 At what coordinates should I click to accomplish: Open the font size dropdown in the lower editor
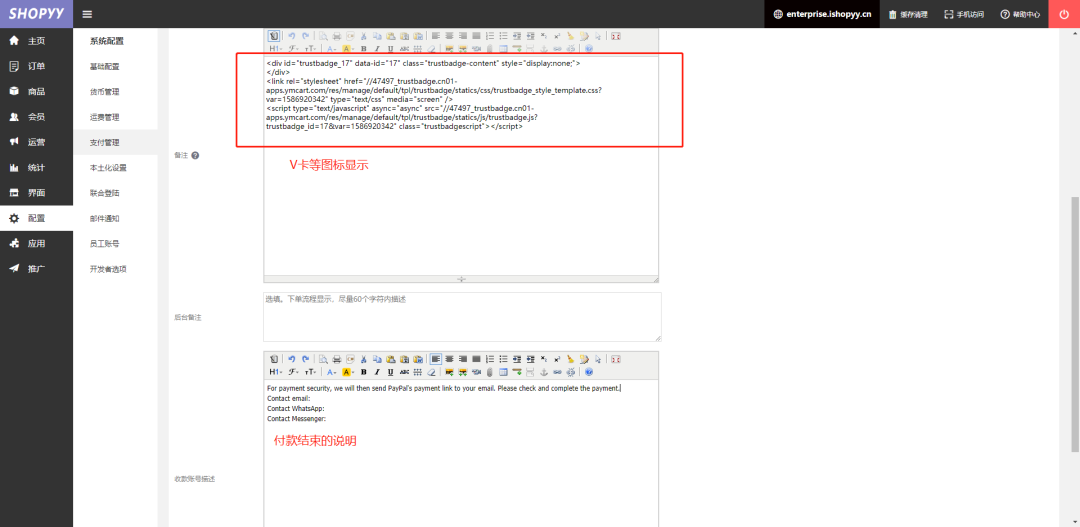coord(310,372)
